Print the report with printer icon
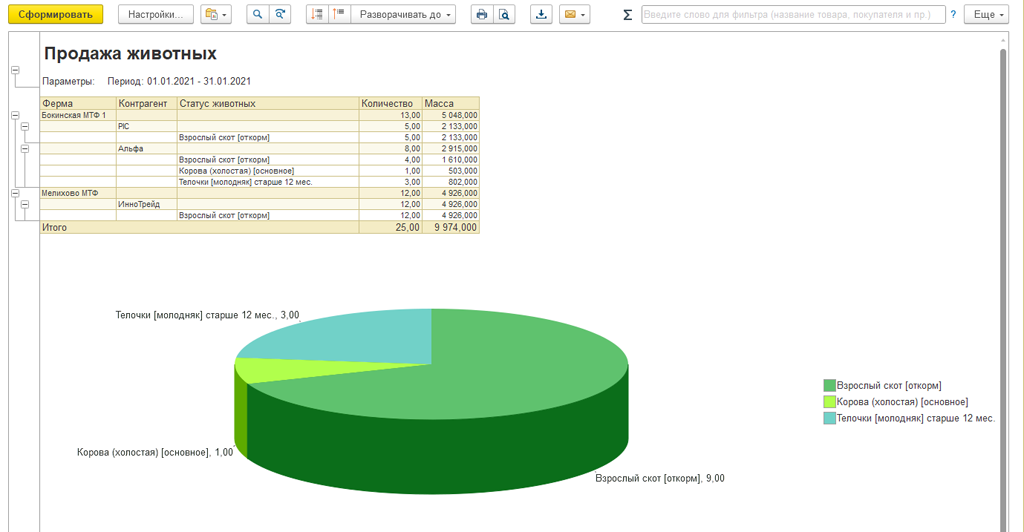Screen dimensions: 1024x532 tap(482, 15)
